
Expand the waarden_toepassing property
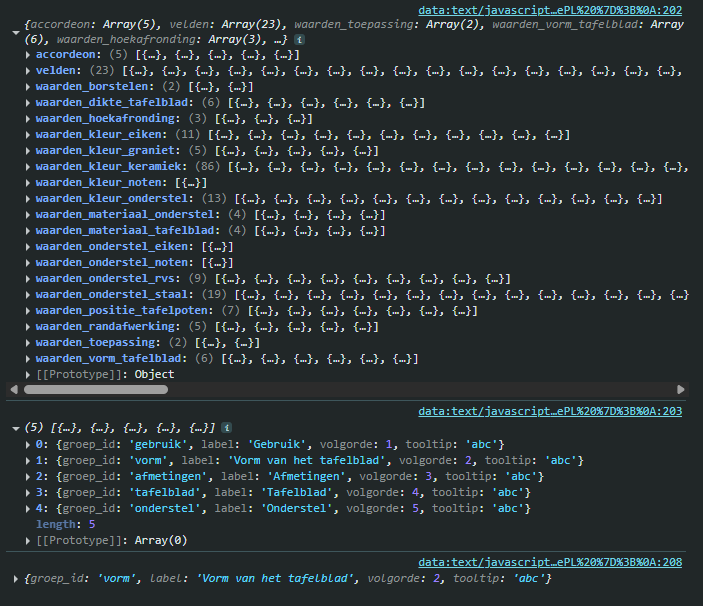pos(28,343)
